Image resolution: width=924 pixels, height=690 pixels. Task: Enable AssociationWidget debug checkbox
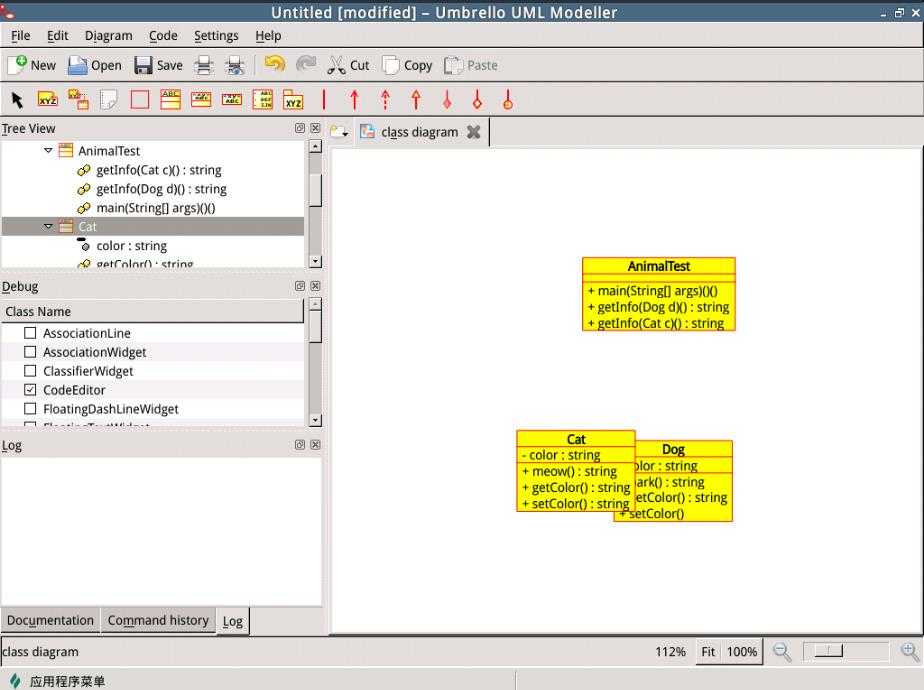pos(30,352)
